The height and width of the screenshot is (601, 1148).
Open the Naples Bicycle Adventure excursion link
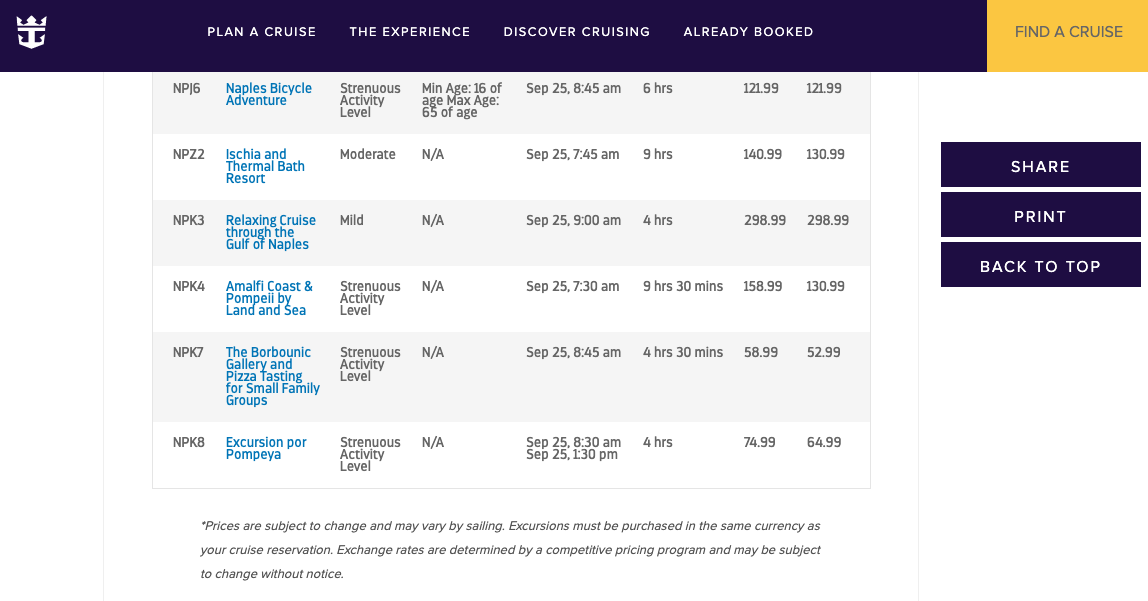click(x=268, y=94)
